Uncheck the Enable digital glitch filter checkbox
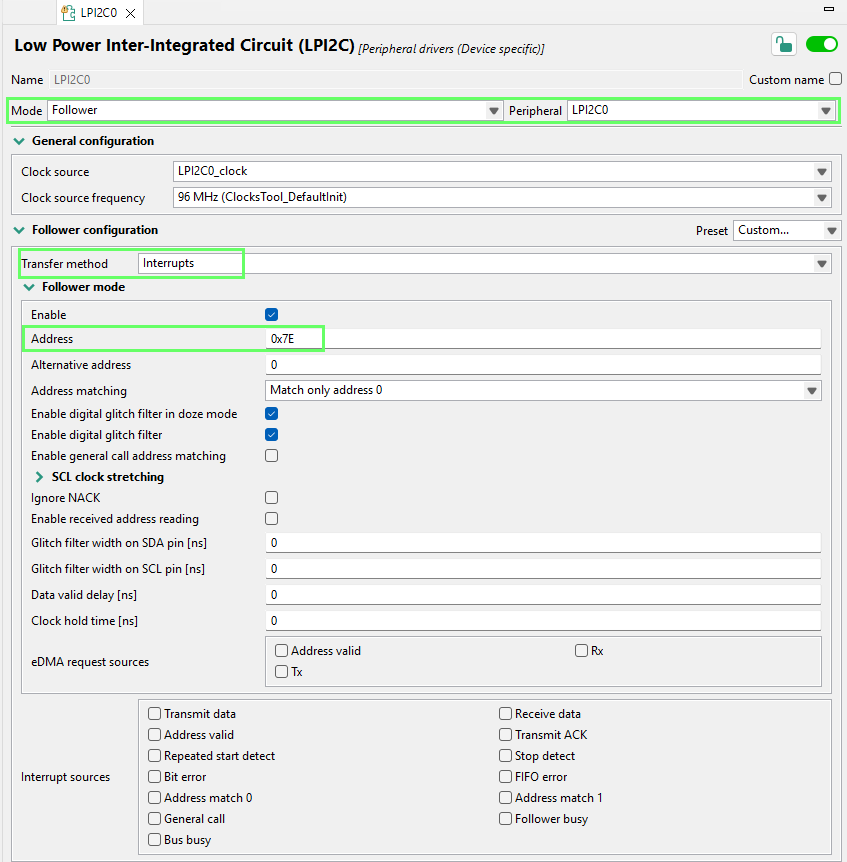Image resolution: width=847 pixels, height=862 pixels. tap(272, 435)
